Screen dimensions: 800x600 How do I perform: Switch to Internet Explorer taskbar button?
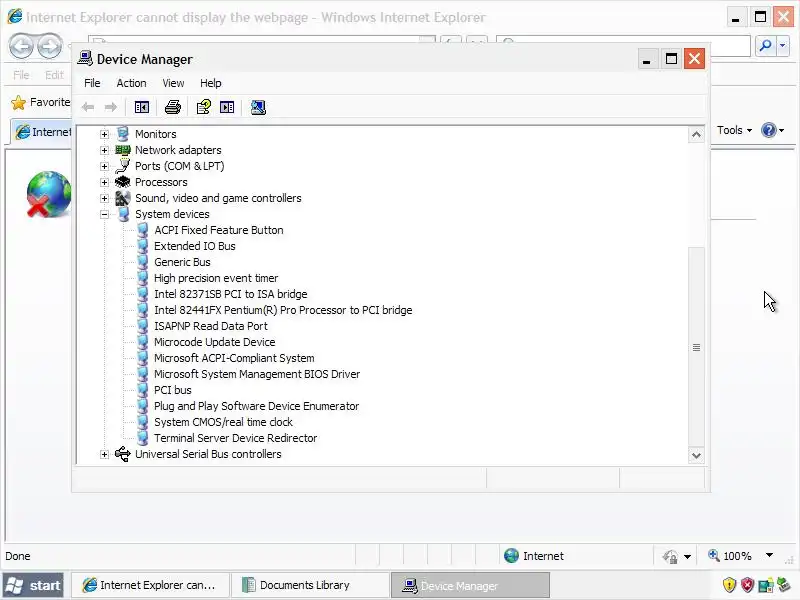[x=149, y=585]
